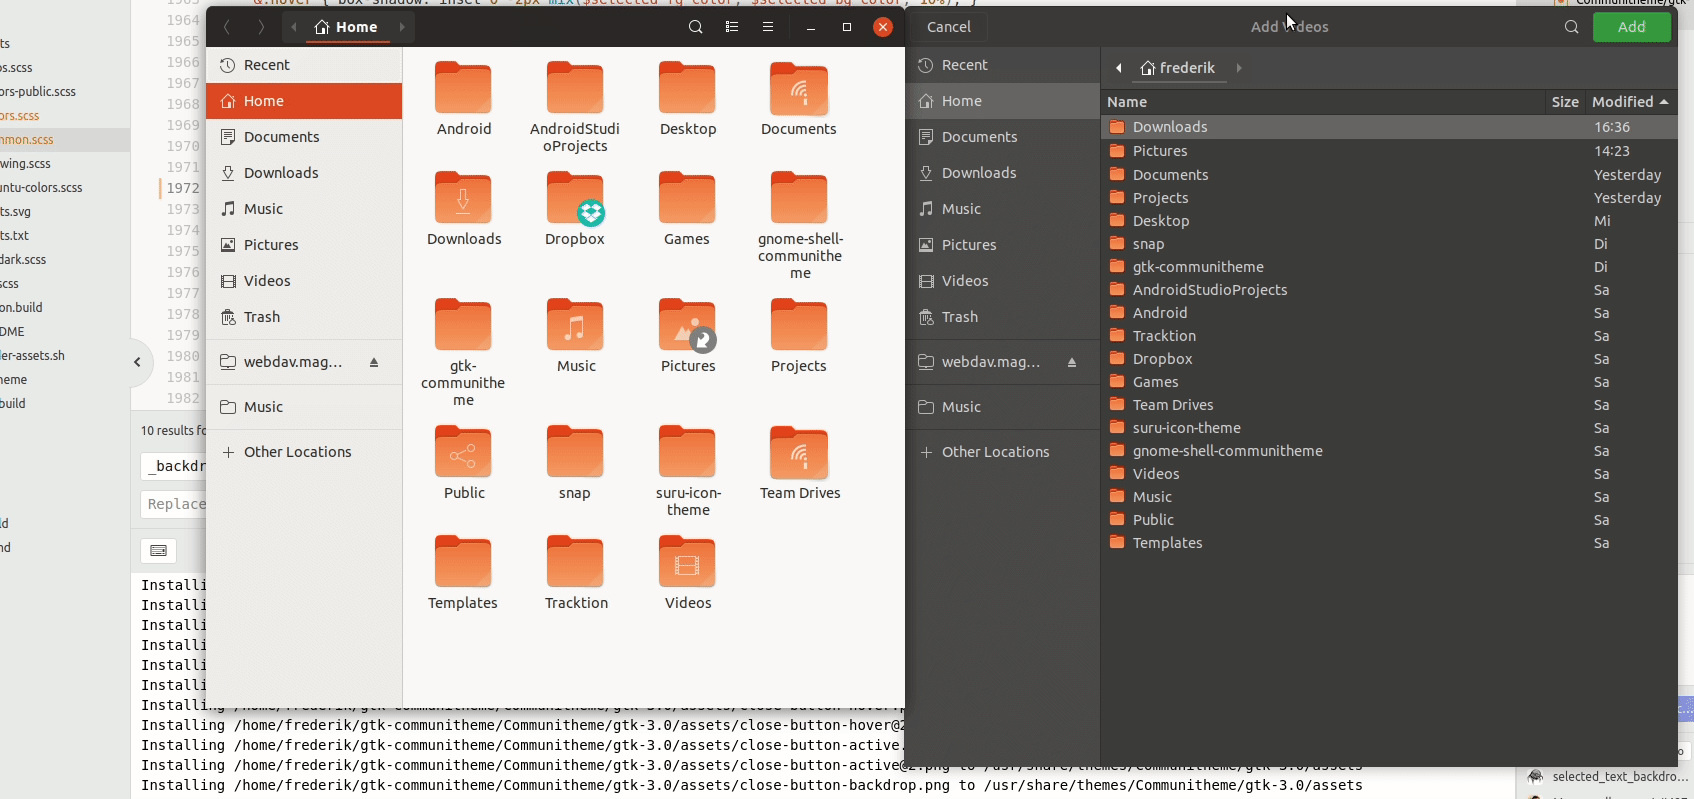Go forward in the Home file manager
The height and width of the screenshot is (799, 1694).
261,27
